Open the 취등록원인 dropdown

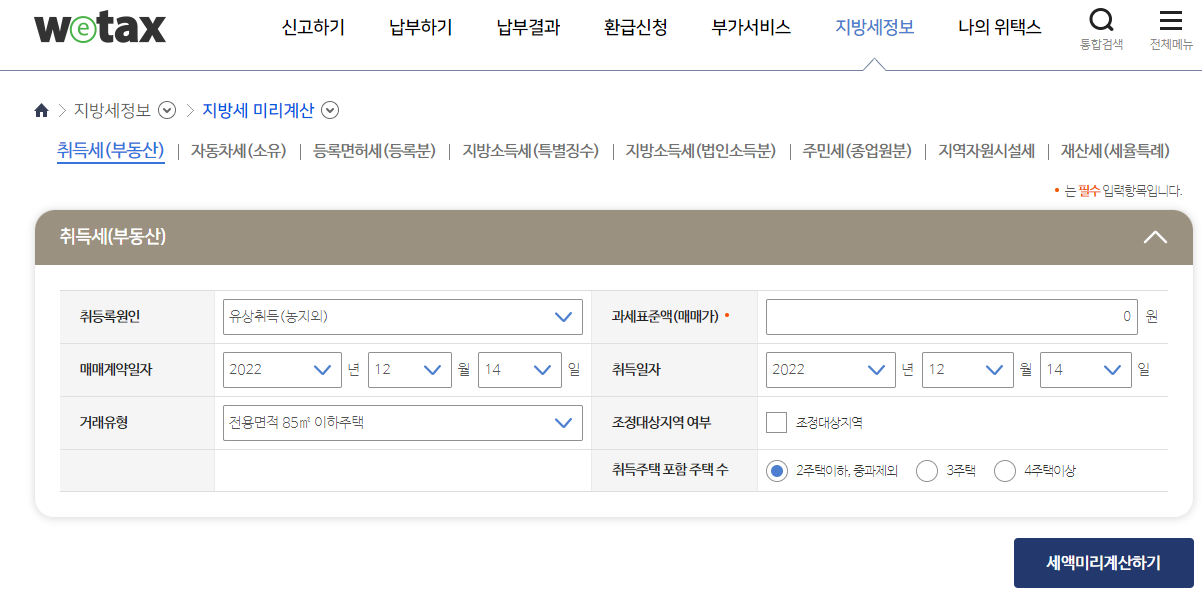point(402,316)
